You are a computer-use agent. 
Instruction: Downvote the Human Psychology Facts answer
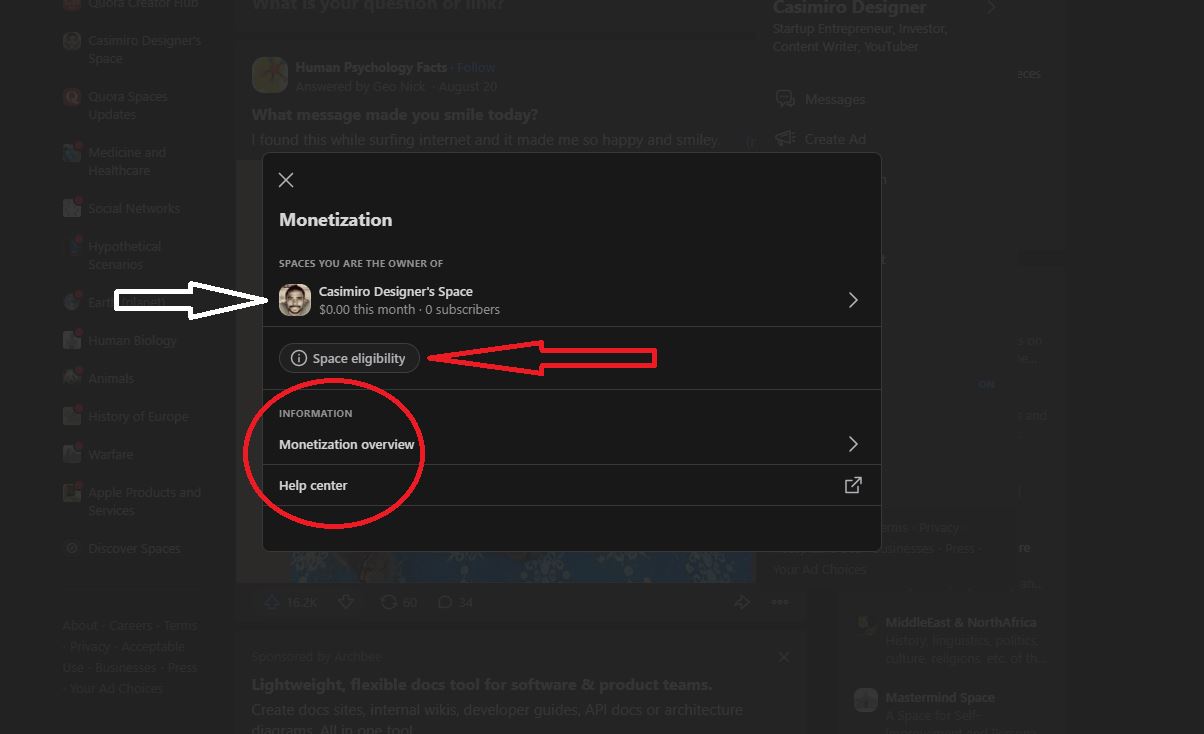coord(346,602)
